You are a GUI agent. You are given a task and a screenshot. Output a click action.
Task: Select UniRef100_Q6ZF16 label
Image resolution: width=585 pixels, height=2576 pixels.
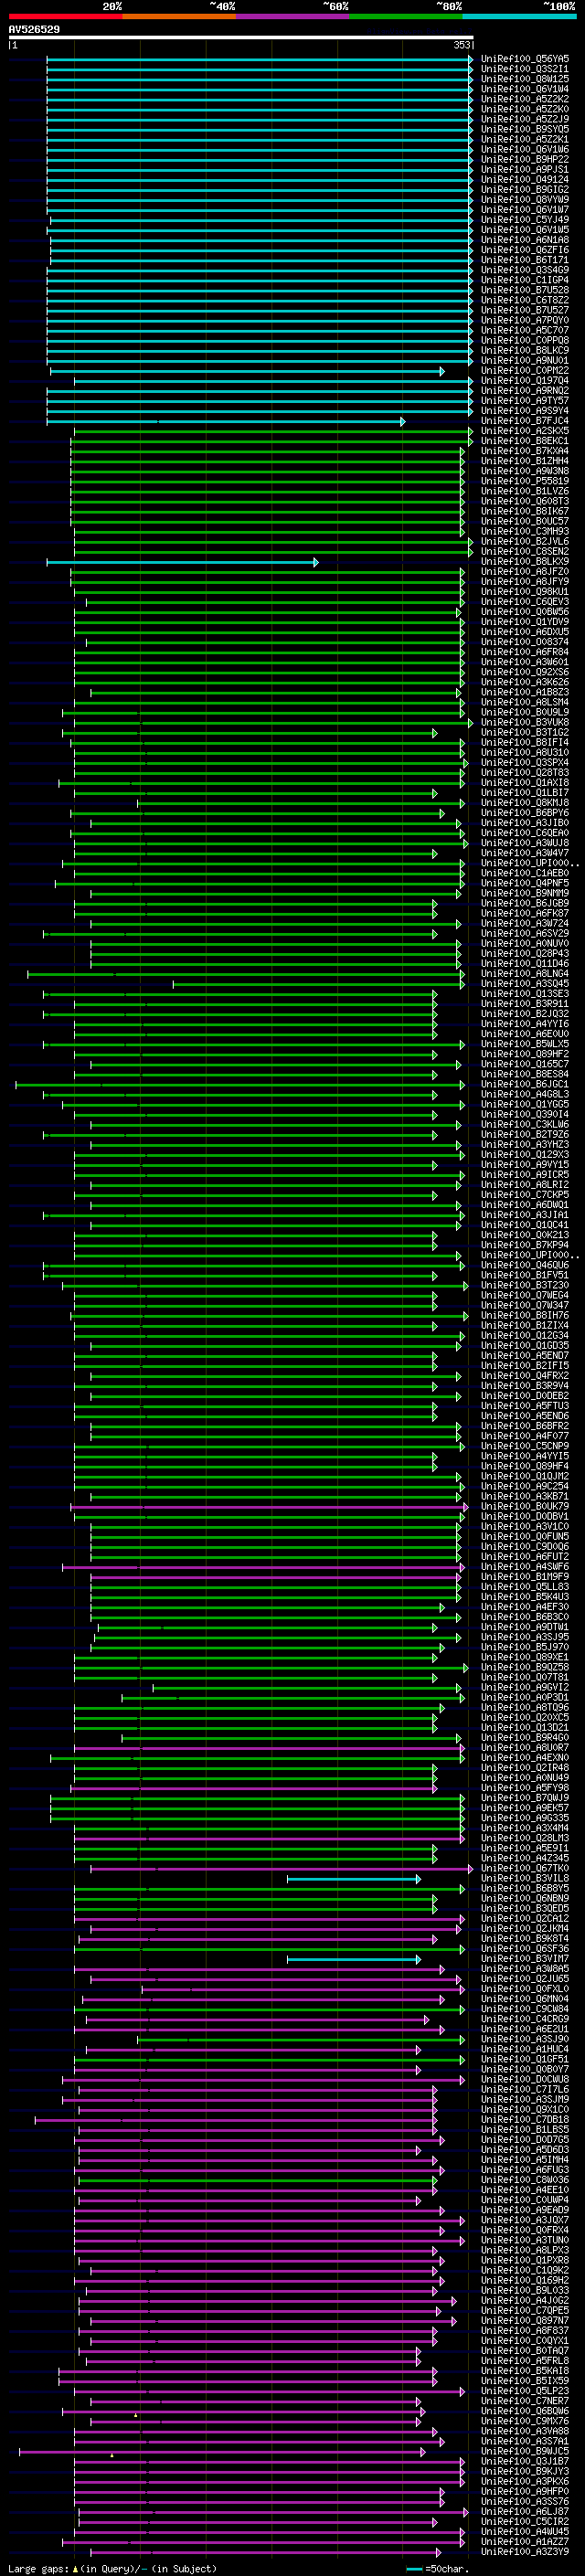pyautogui.click(x=525, y=250)
